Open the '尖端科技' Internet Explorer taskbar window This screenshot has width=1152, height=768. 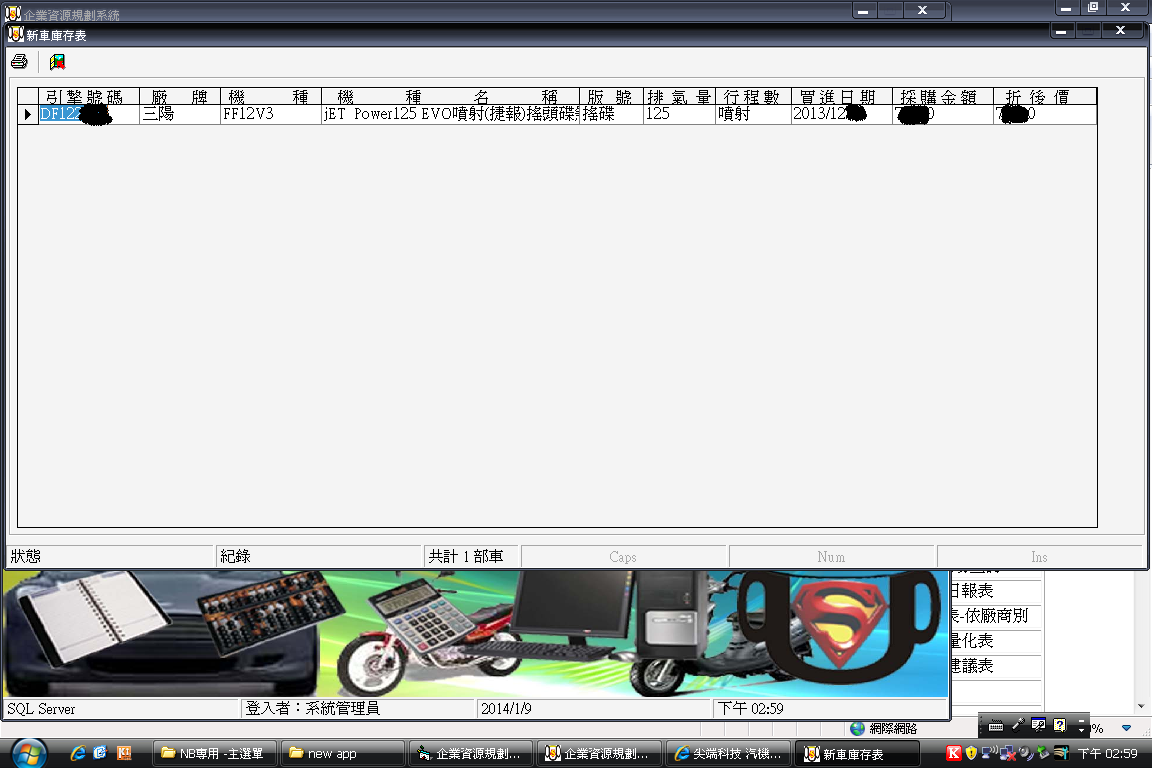click(727, 753)
